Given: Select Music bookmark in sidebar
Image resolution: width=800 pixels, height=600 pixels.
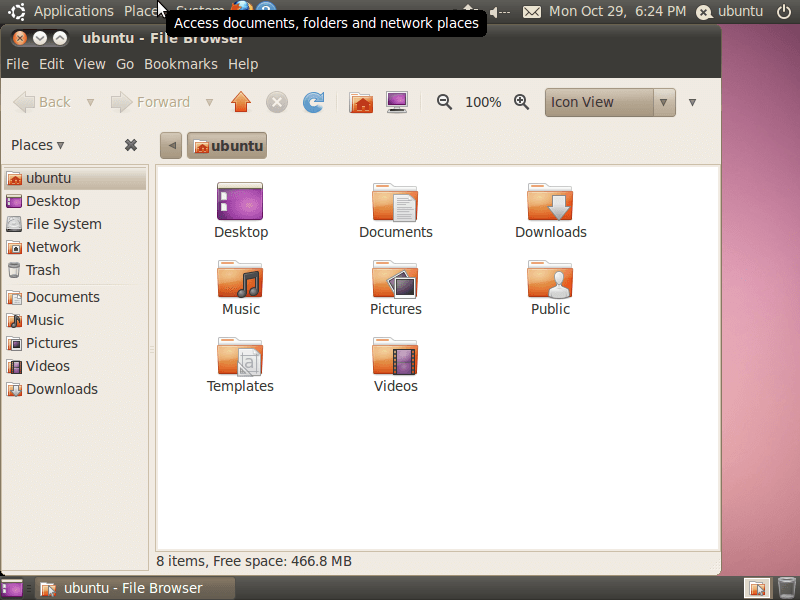Looking at the screenshot, I should tap(75, 320).
